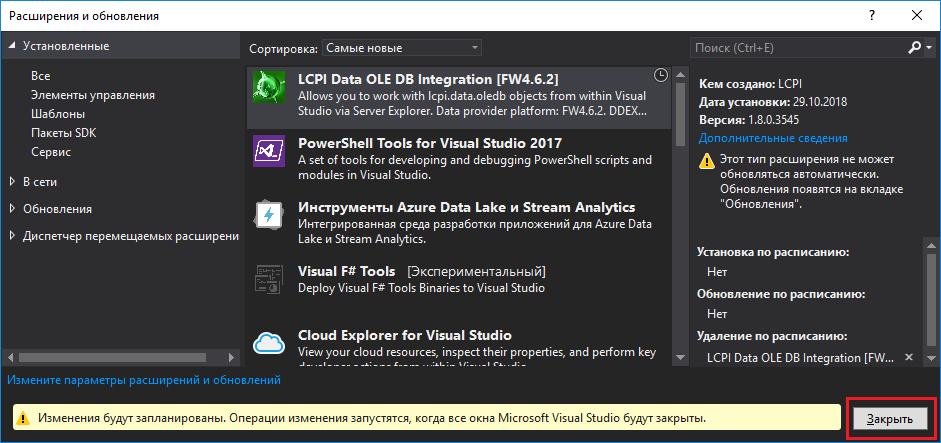Viewport: 941px width, 443px height.
Task: Expand Диспетчер перемещаемых расширений node
Action: (x=13, y=236)
